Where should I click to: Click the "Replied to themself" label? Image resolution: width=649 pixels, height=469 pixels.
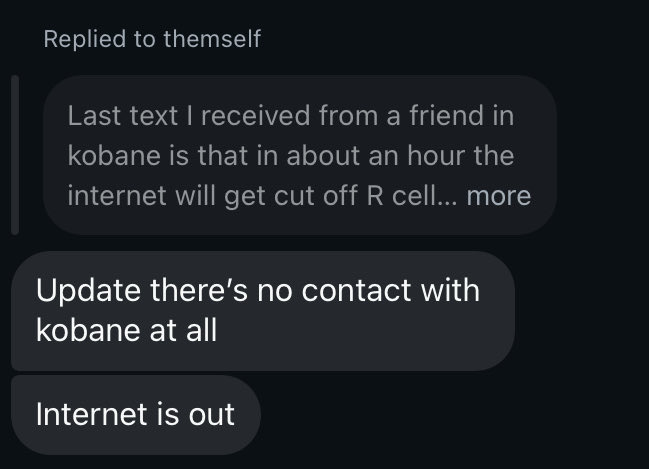(152, 39)
